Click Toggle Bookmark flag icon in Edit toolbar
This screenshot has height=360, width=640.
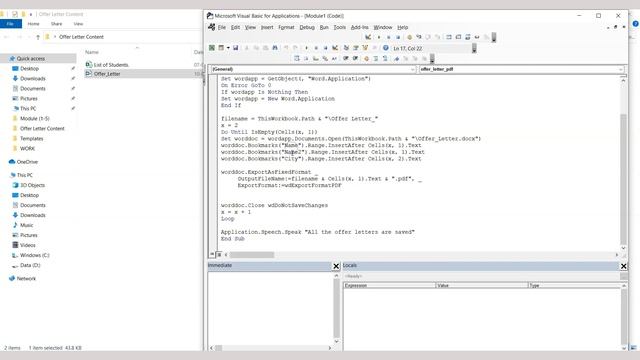pyautogui.click(x=396, y=58)
